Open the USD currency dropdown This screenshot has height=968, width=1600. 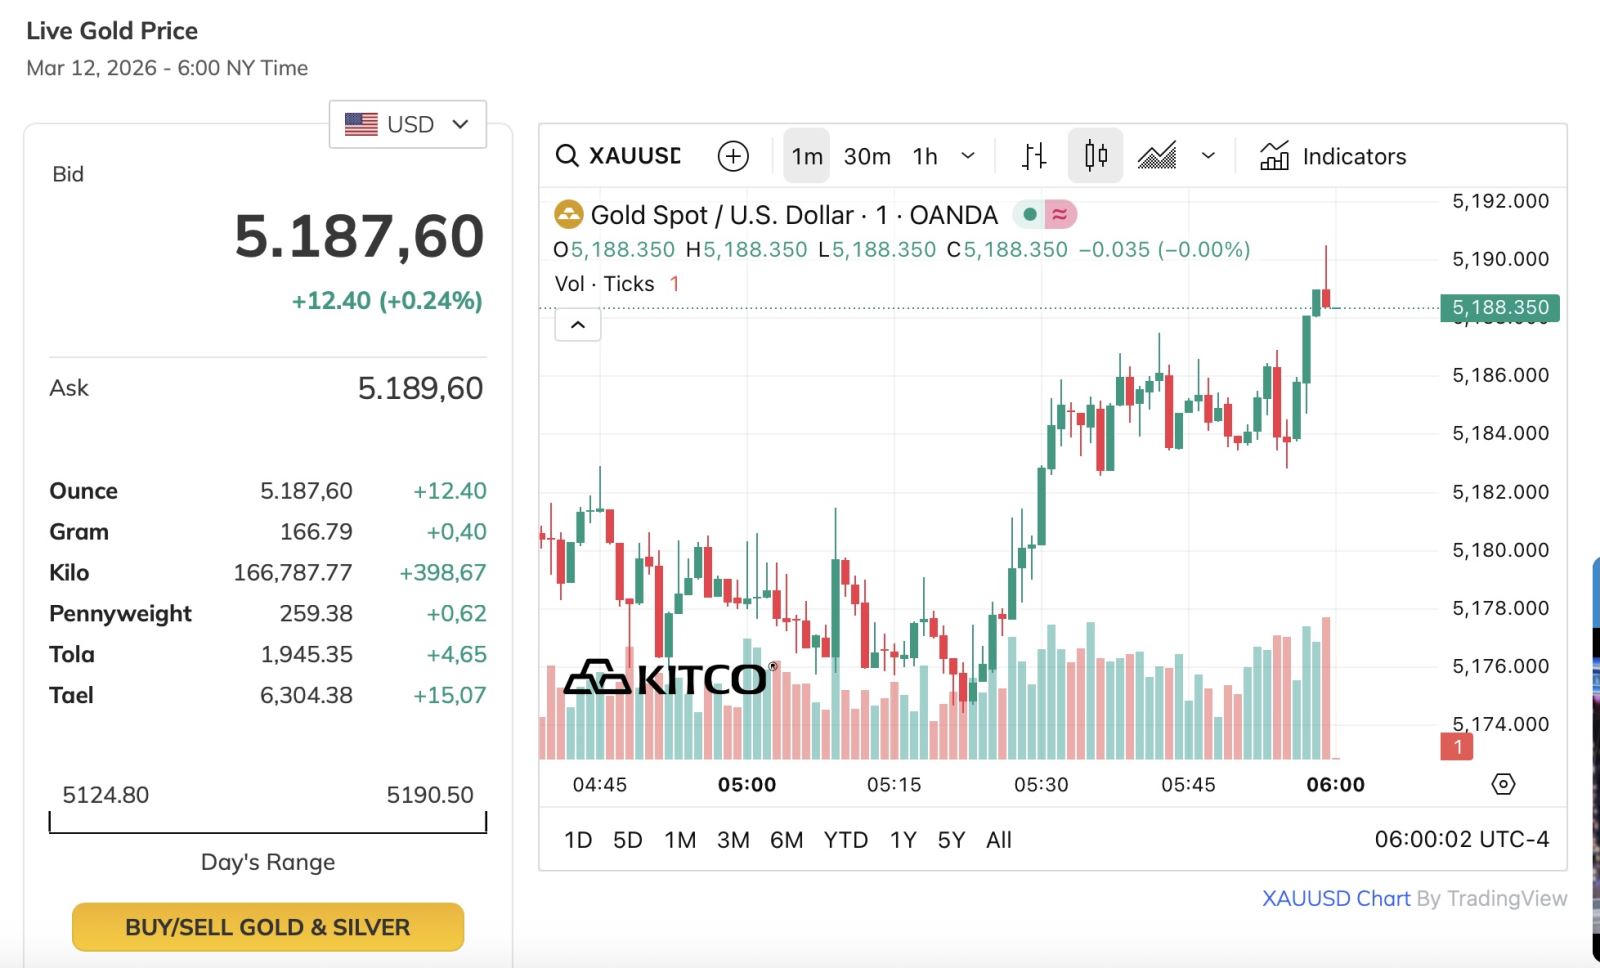click(407, 124)
